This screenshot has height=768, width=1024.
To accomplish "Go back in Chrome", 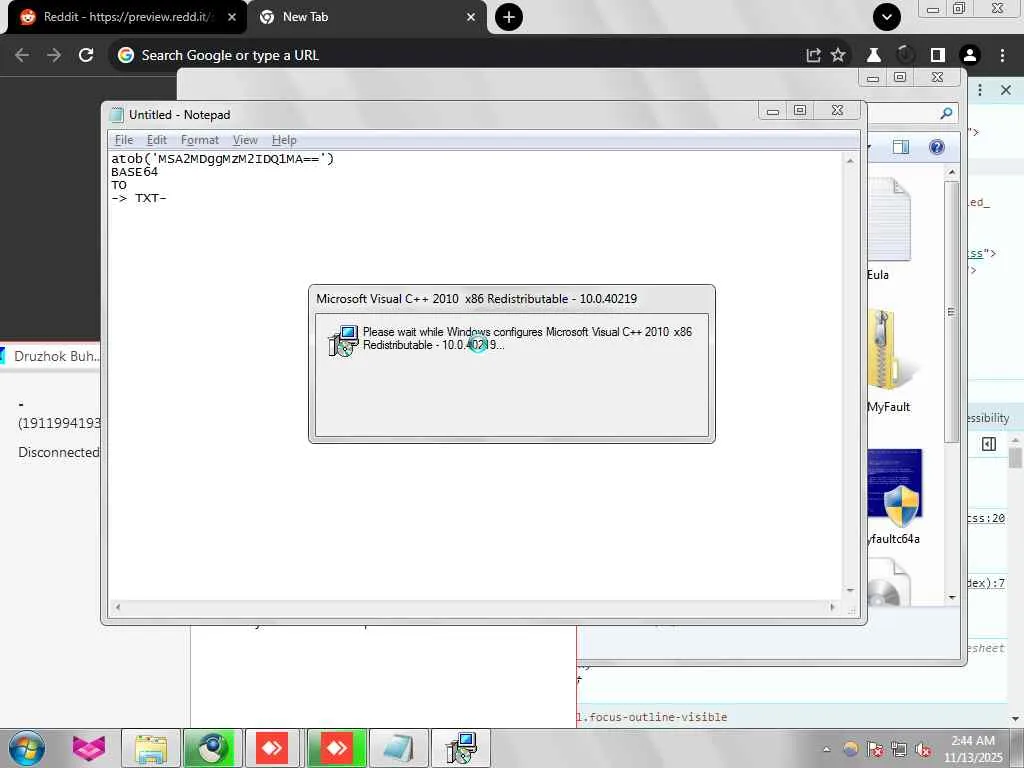I will [22, 55].
